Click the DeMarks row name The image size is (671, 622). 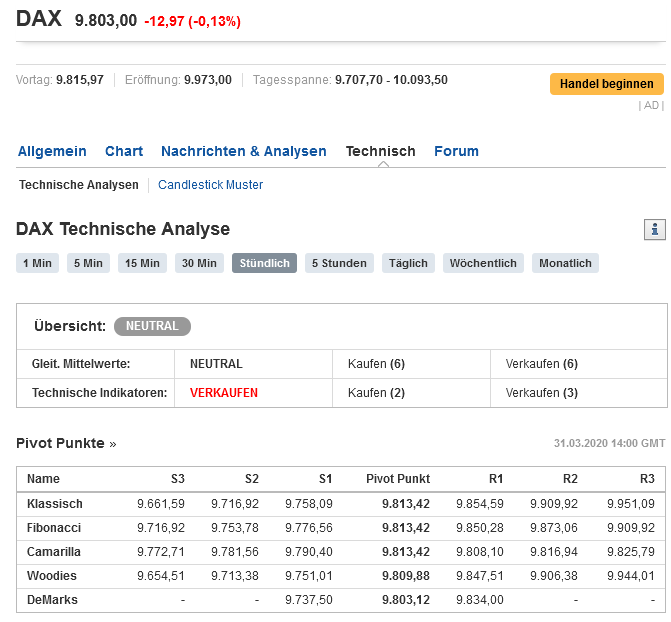[x=52, y=599]
